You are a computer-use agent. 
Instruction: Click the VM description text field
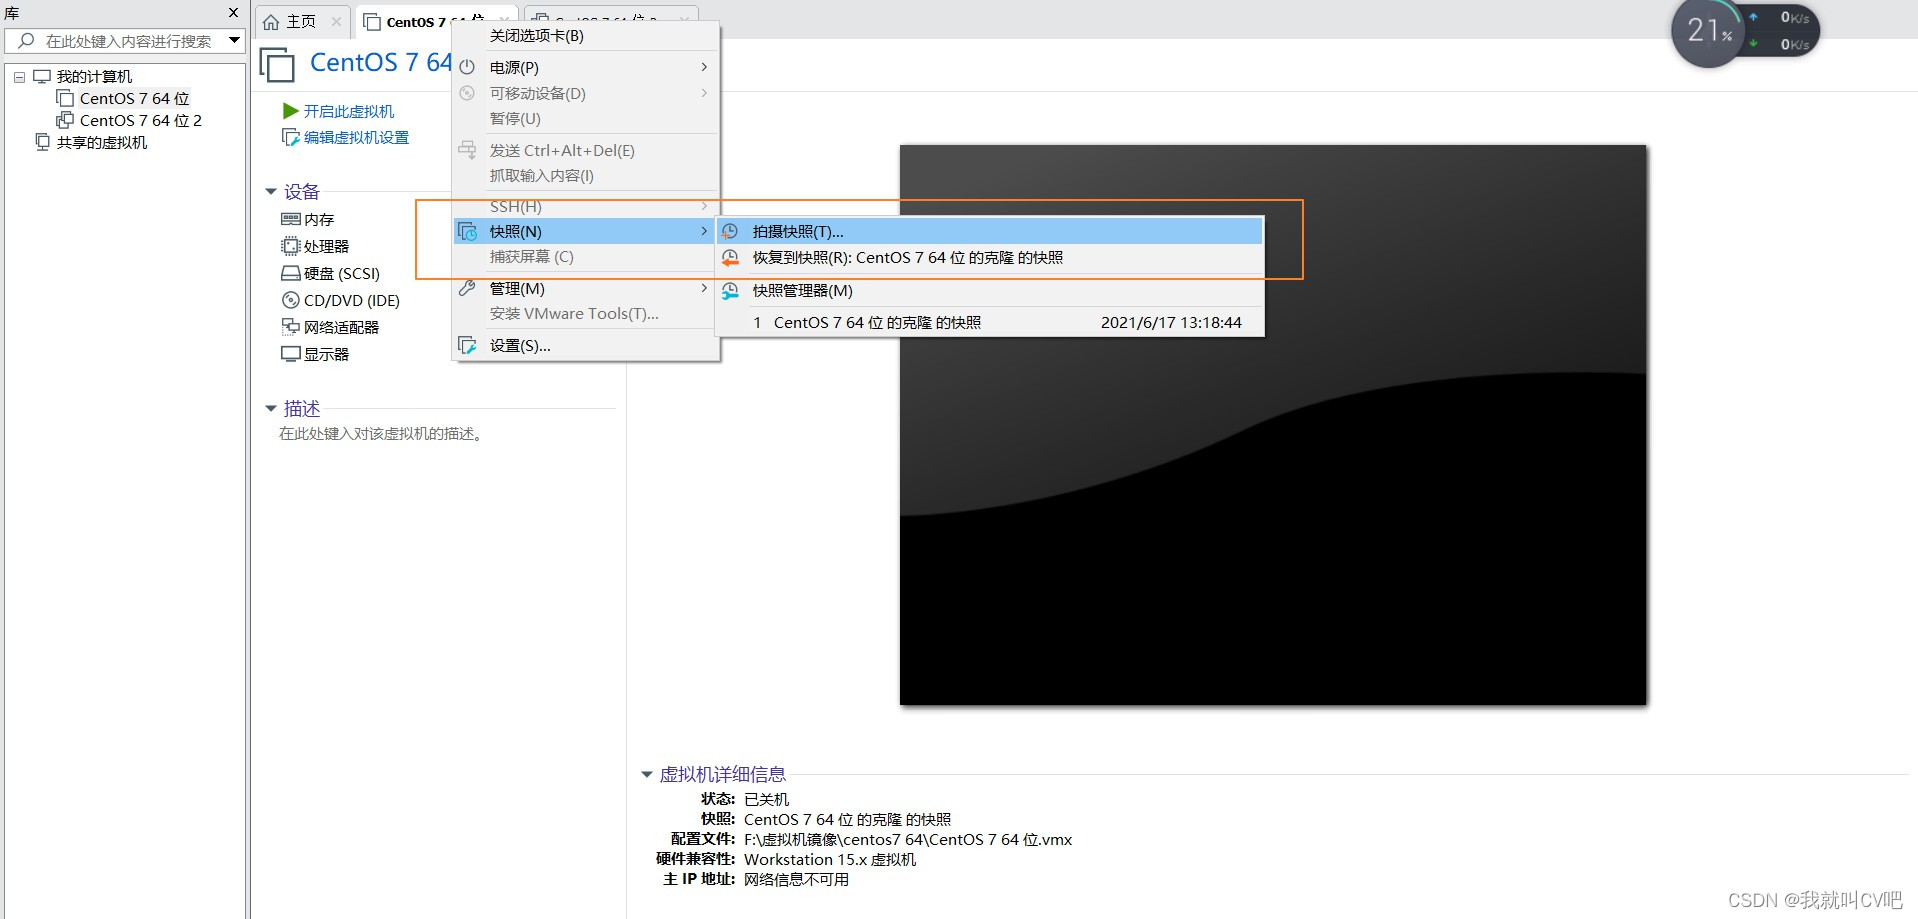point(382,434)
